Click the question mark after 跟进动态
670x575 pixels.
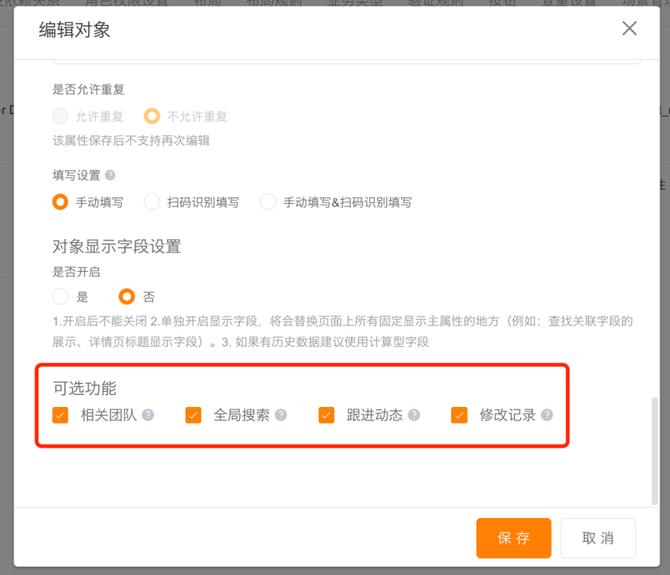[x=414, y=415]
